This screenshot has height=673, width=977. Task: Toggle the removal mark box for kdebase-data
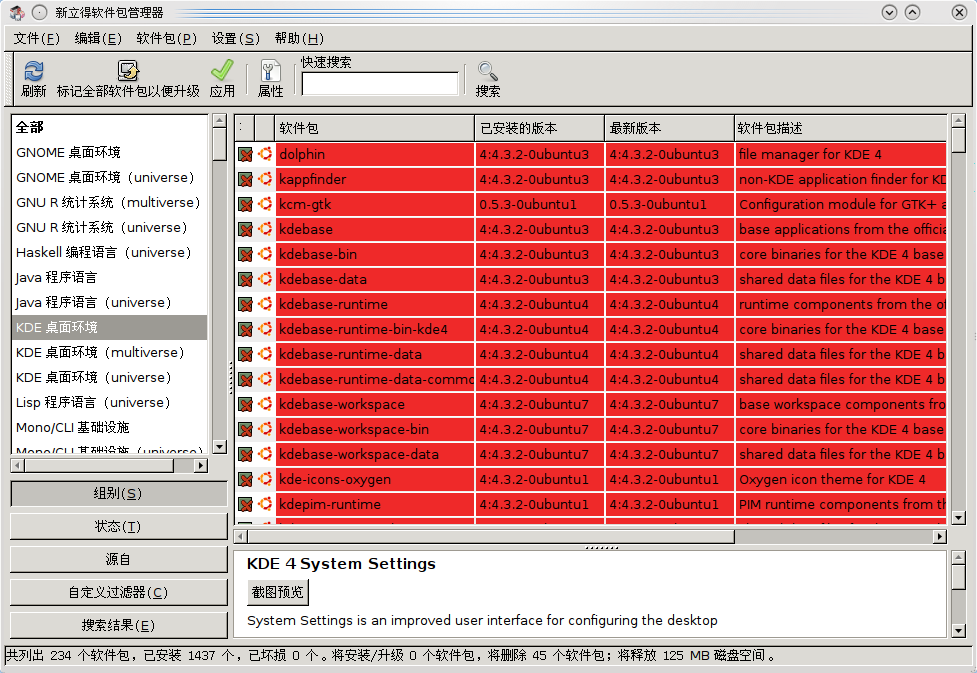click(245, 279)
